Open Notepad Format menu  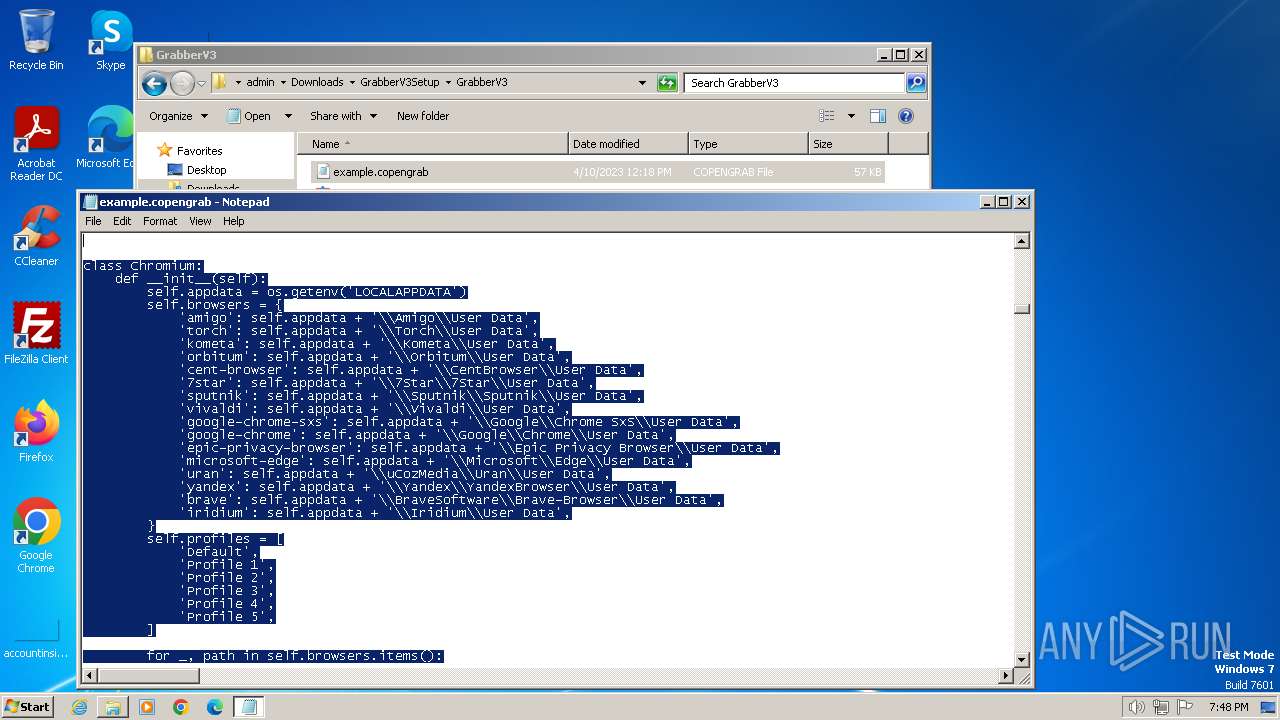pyautogui.click(x=160, y=221)
